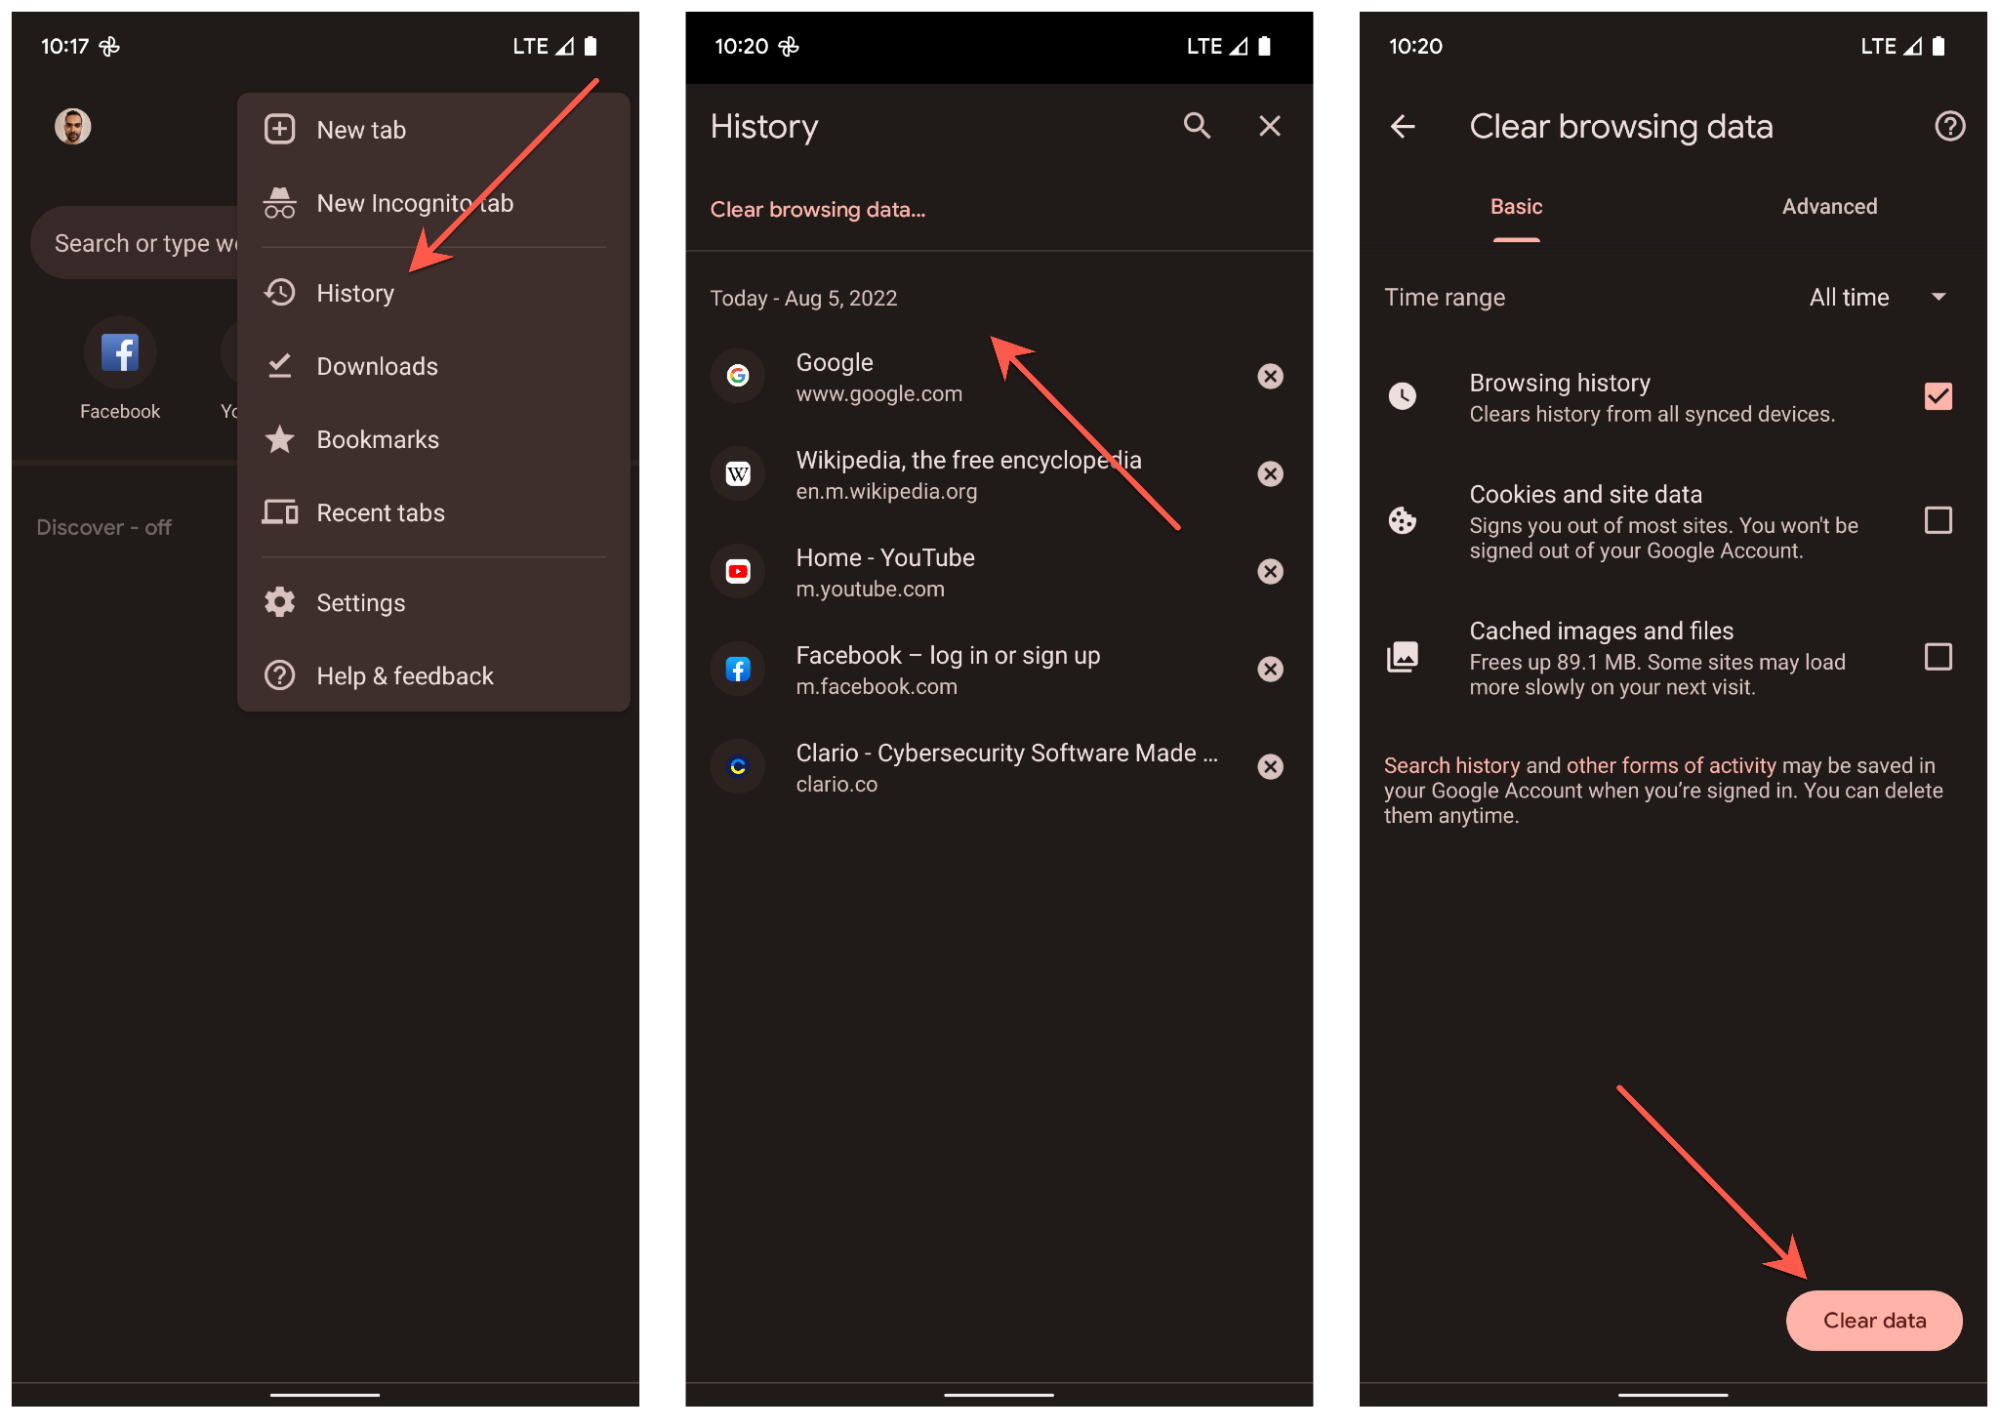1999x1419 pixels.
Task: Tap the profile avatar picture
Action: click(x=72, y=127)
